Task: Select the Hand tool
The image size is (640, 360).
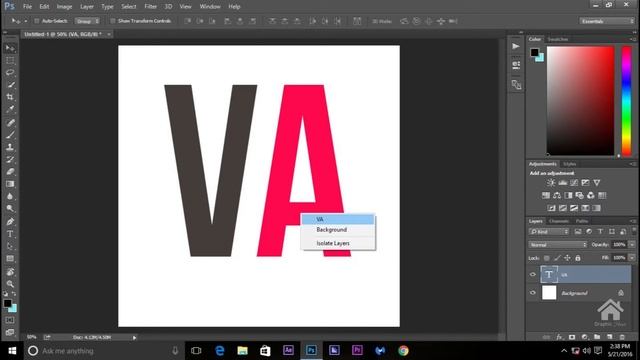Action: (x=10, y=272)
